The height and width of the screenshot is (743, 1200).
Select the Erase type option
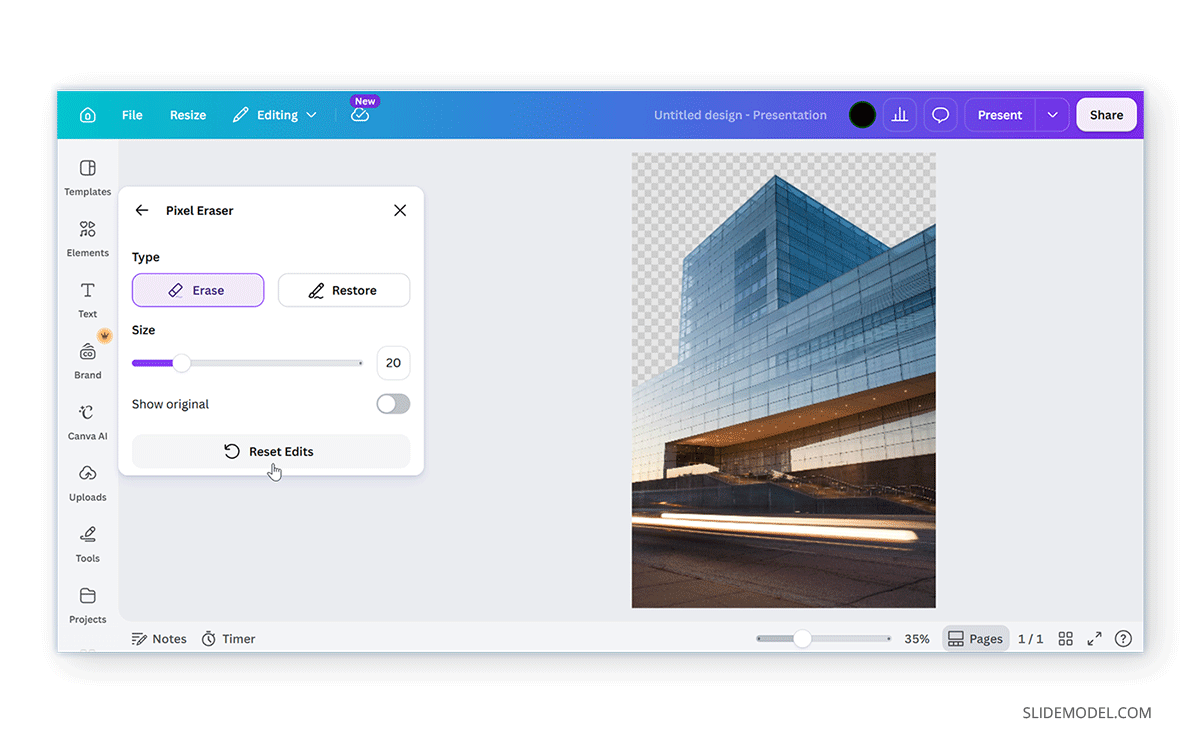coord(198,290)
